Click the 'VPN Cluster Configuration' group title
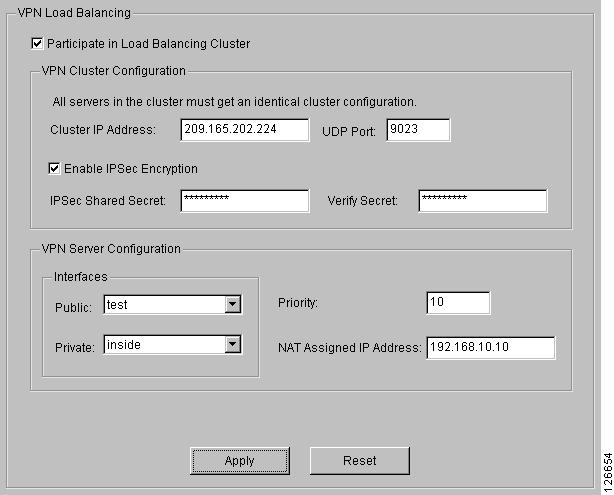 pos(114,71)
